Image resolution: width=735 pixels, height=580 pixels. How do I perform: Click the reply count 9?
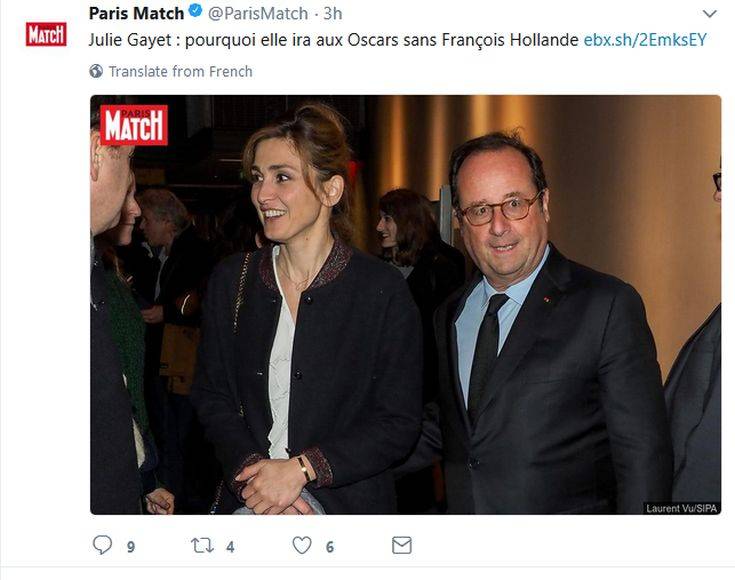(131, 547)
